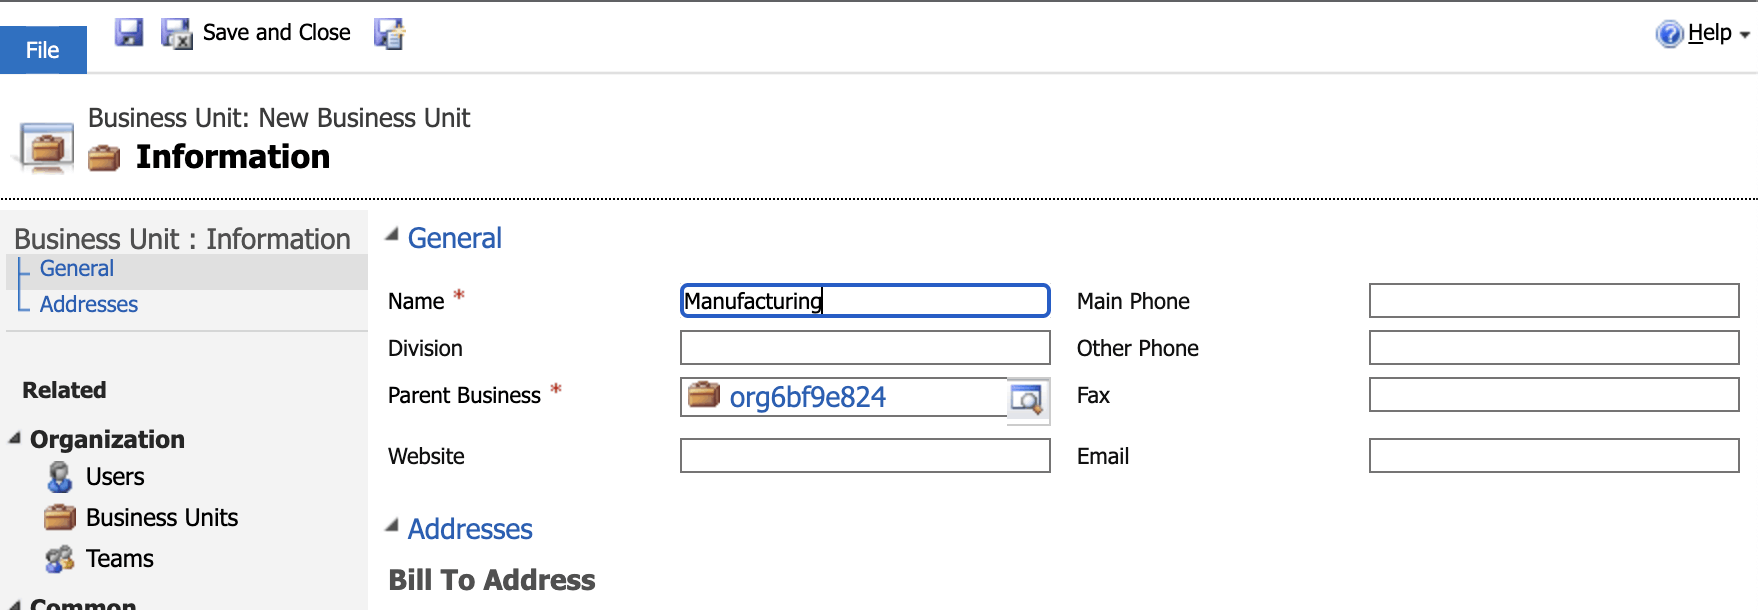The width and height of the screenshot is (1758, 610).
Task: Open the org6bf9e824 parent business link
Action: pyautogui.click(x=807, y=397)
